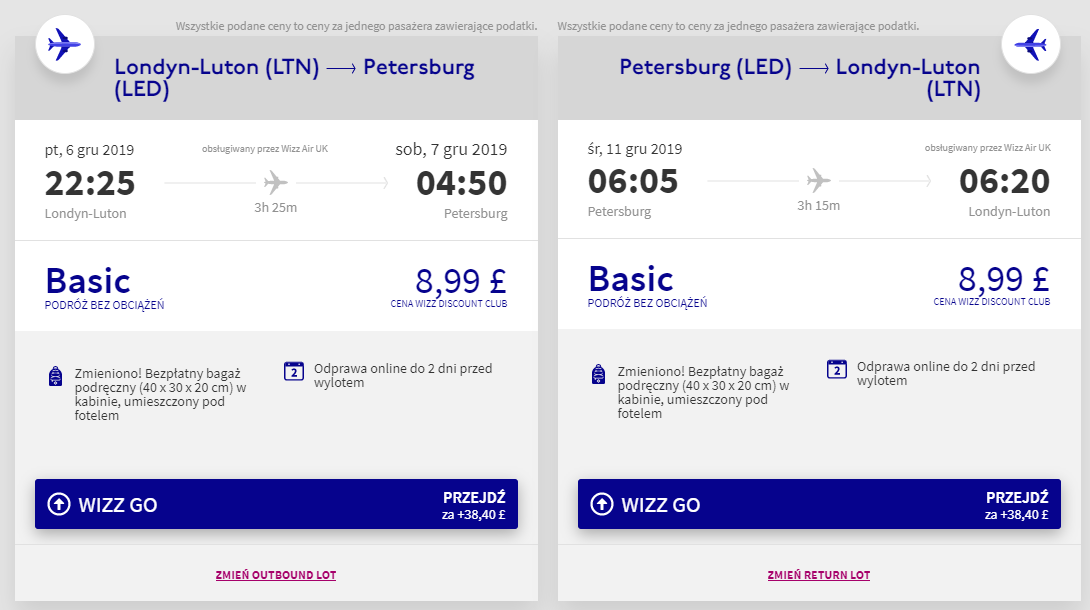Click the backpack baggage icon in outbound card

(x=56, y=376)
